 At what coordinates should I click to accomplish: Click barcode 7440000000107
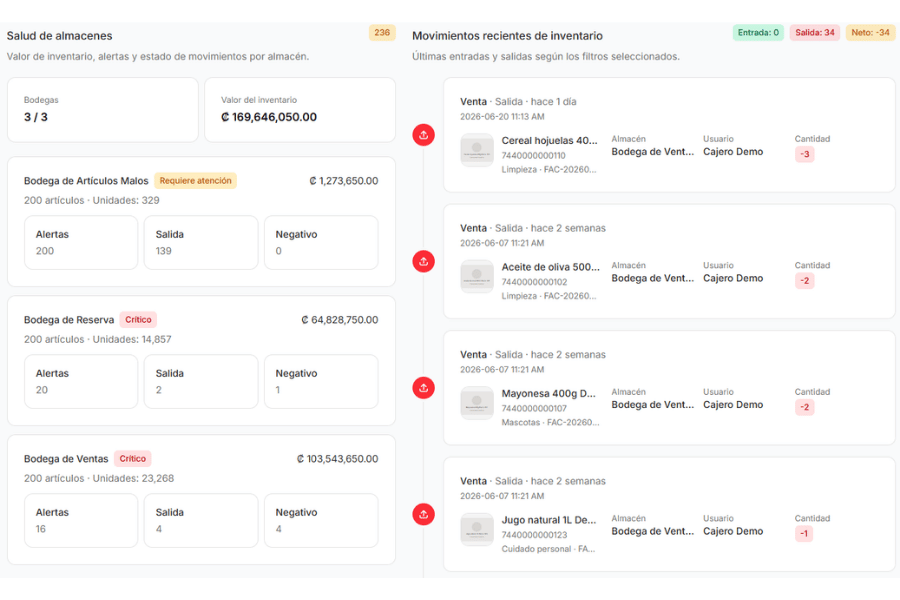[x=534, y=408]
